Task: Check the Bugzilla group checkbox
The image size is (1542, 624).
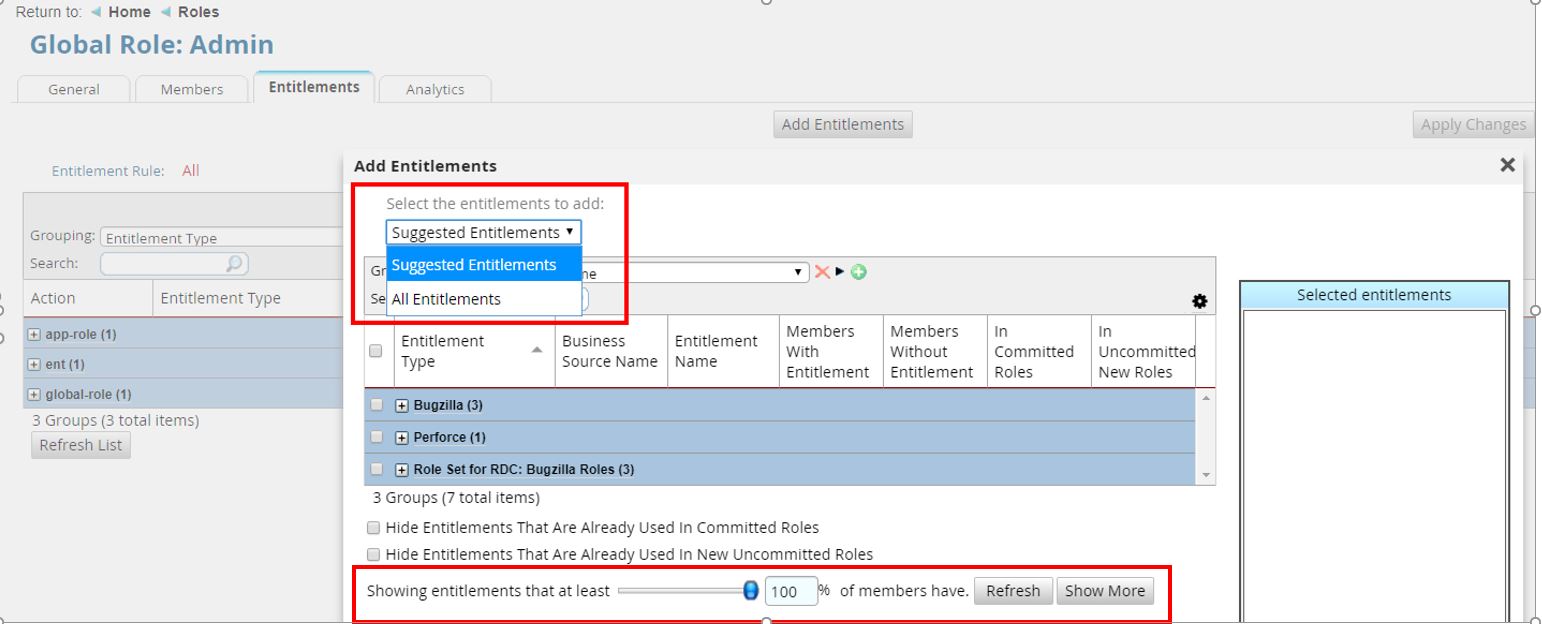Action: [376, 405]
